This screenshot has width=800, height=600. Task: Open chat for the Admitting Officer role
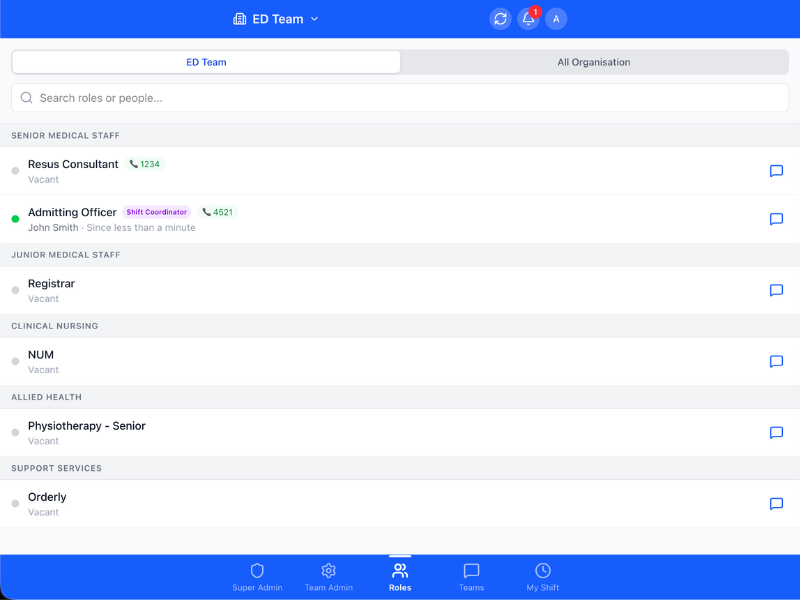click(x=776, y=220)
